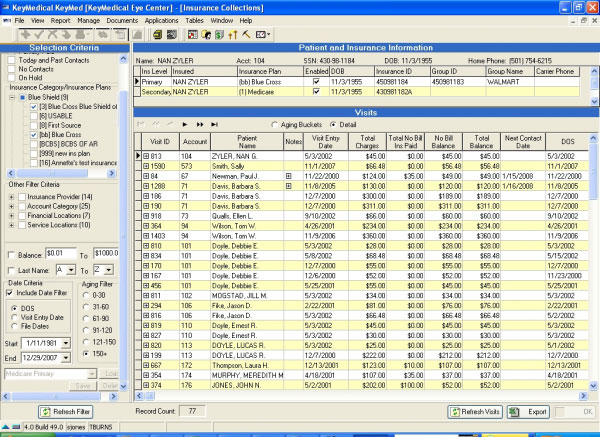Open the Tables menu
Viewport: 600px width, 437px height.
(194, 21)
